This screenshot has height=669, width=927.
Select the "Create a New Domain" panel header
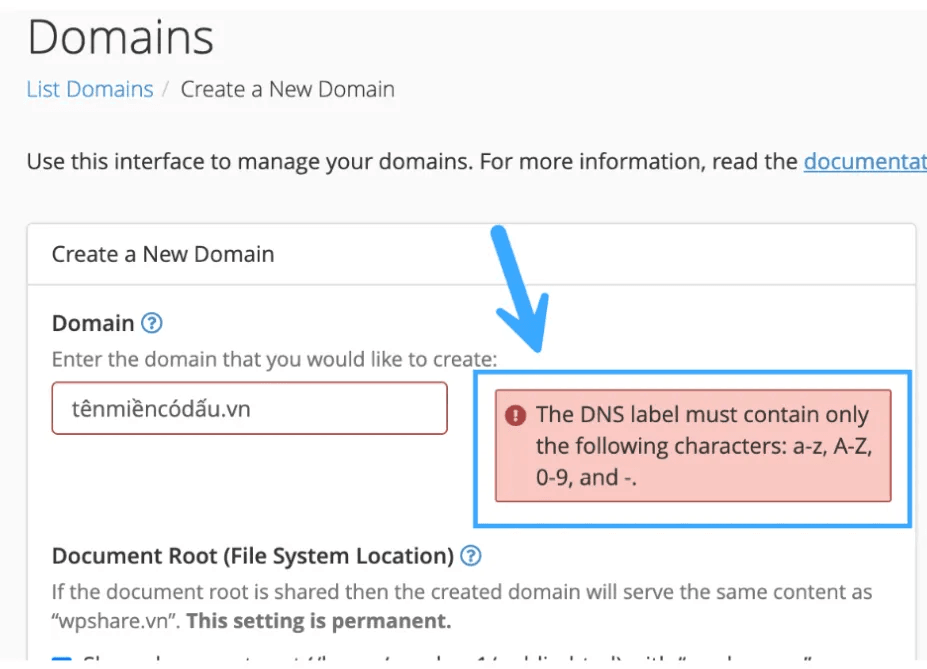162,254
